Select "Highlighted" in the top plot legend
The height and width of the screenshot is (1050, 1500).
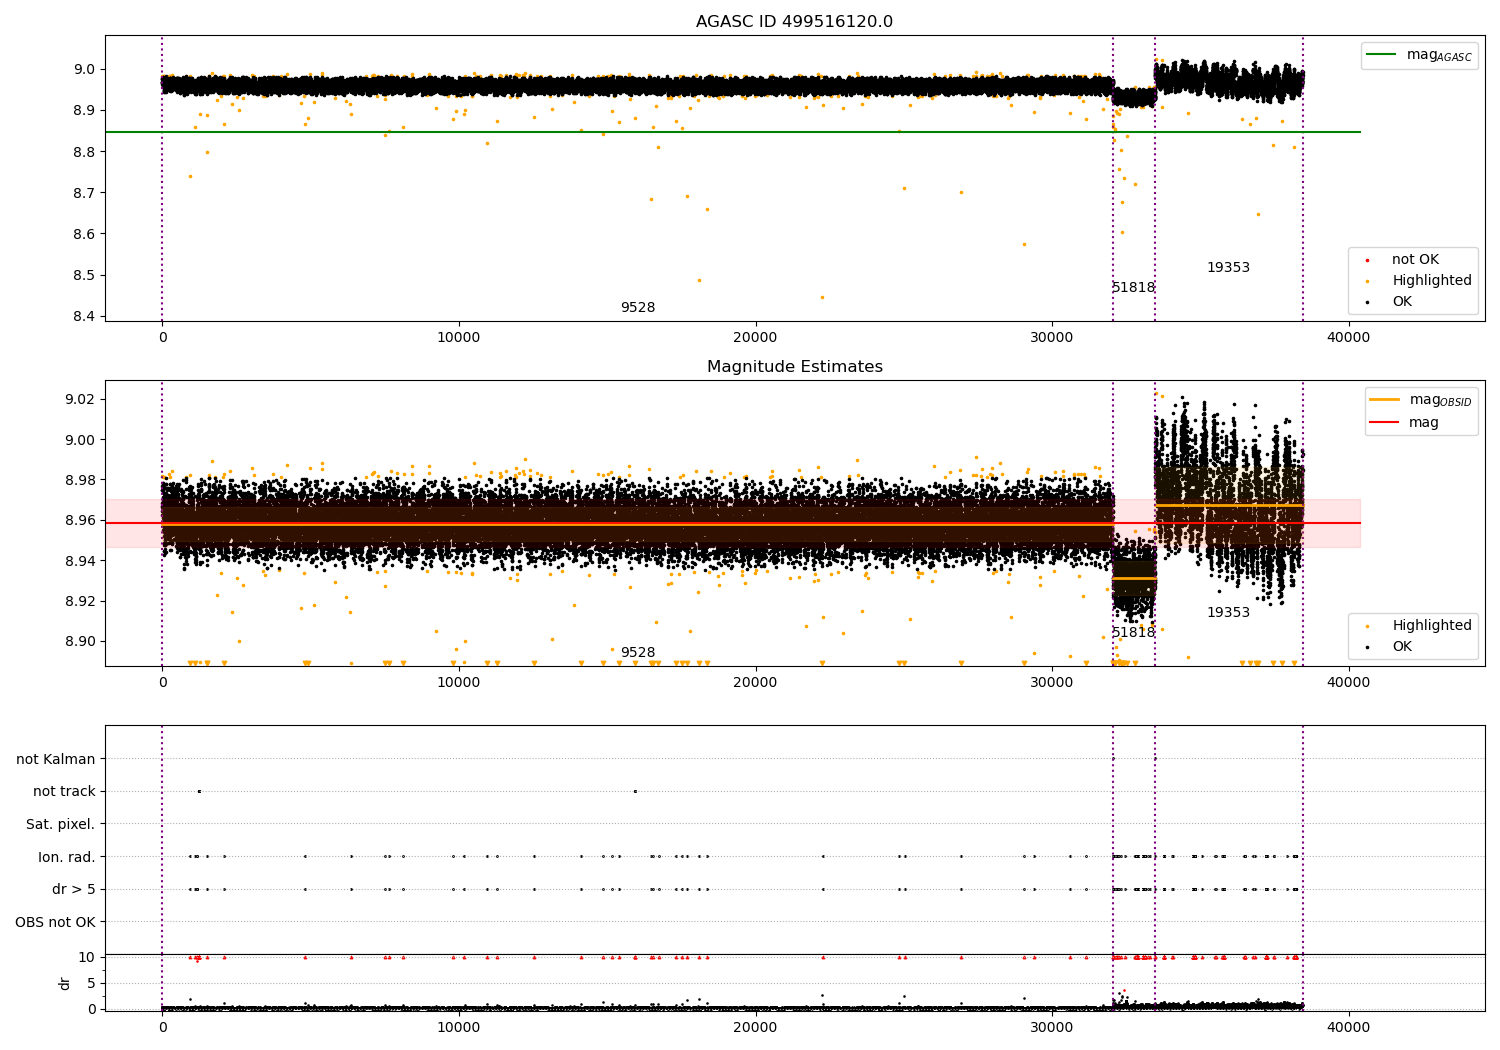point(1431,281)
